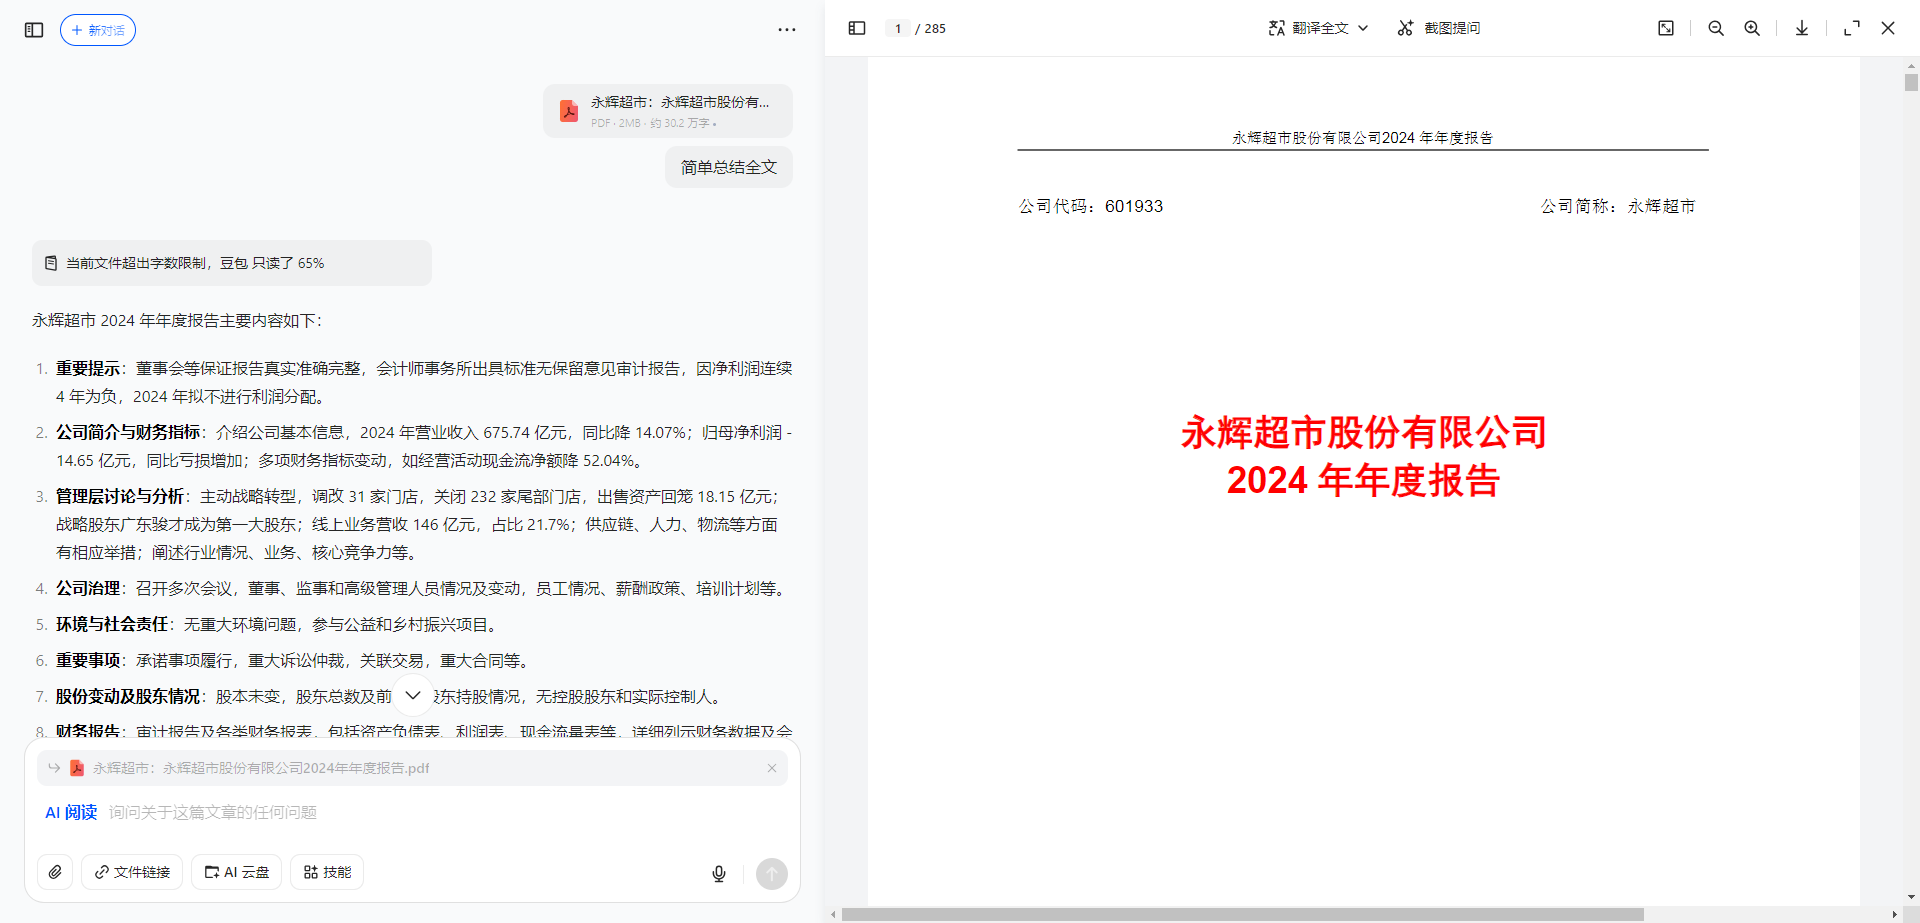Click the file-limit notice reading 只读了 65%

[232, 263]
